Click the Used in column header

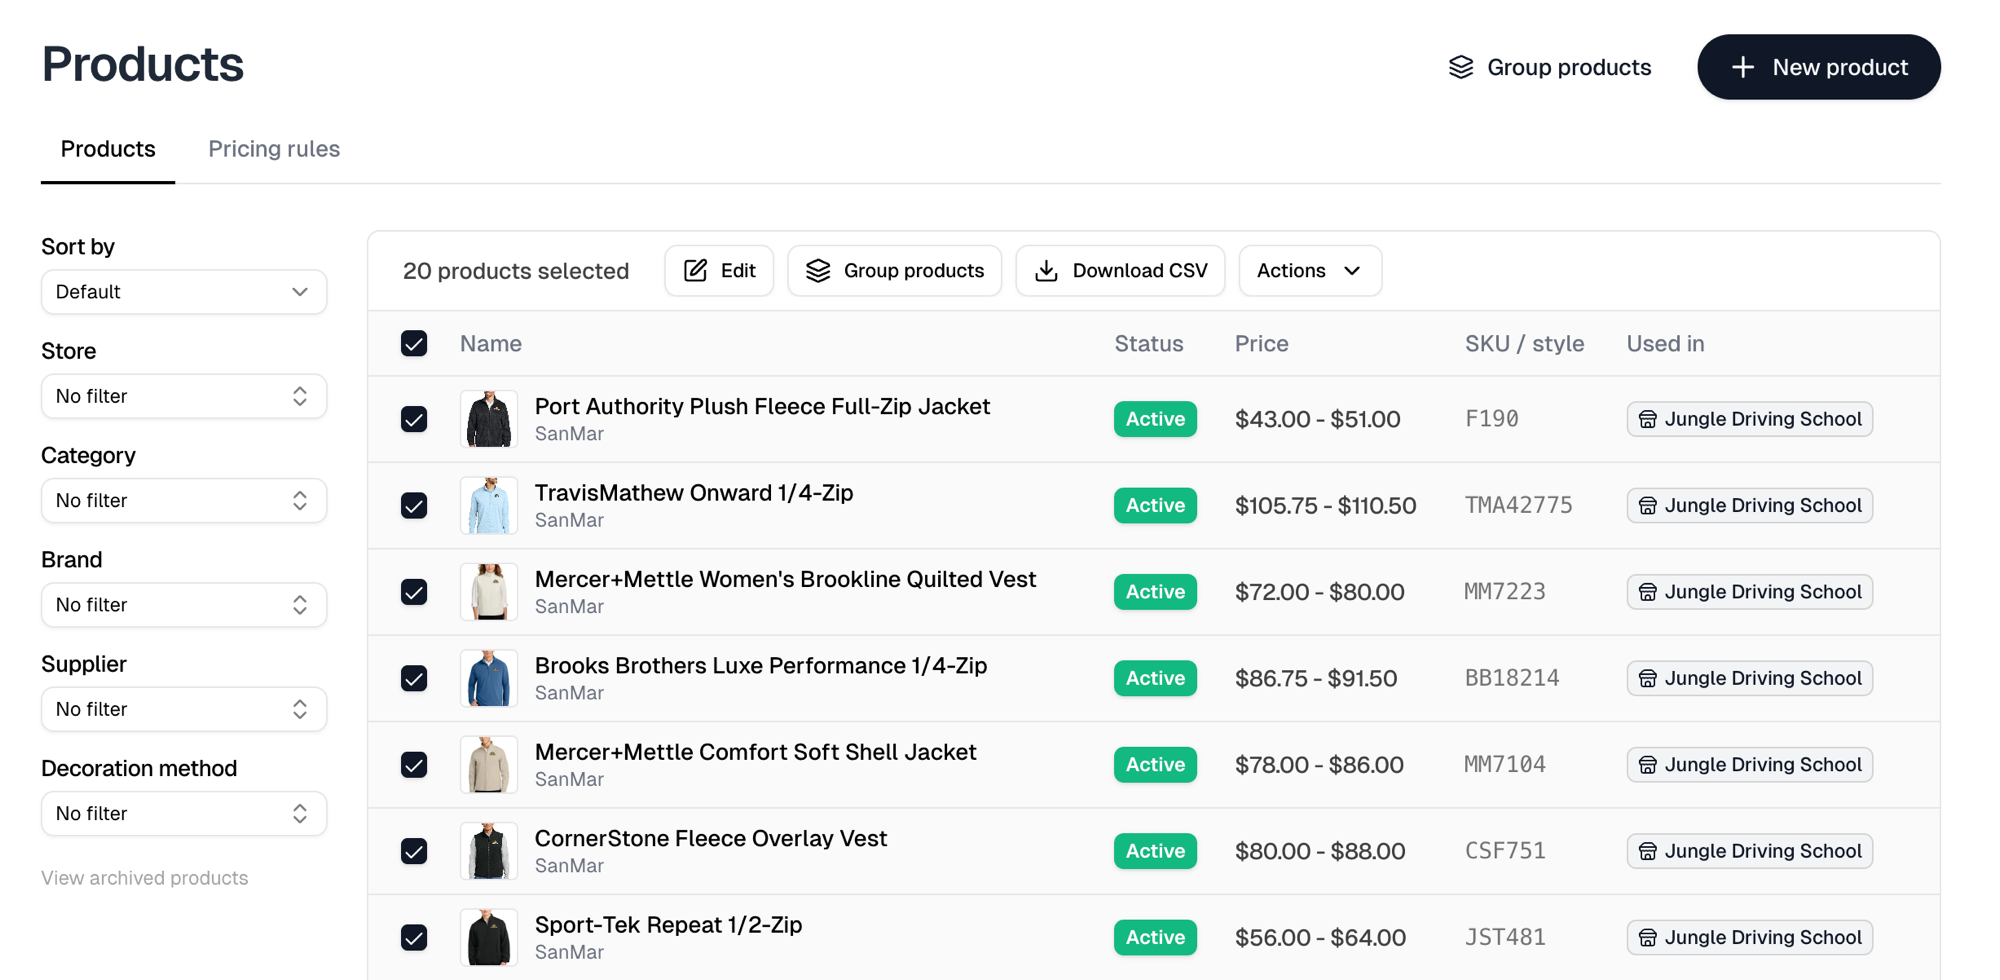click(1666, 343)
